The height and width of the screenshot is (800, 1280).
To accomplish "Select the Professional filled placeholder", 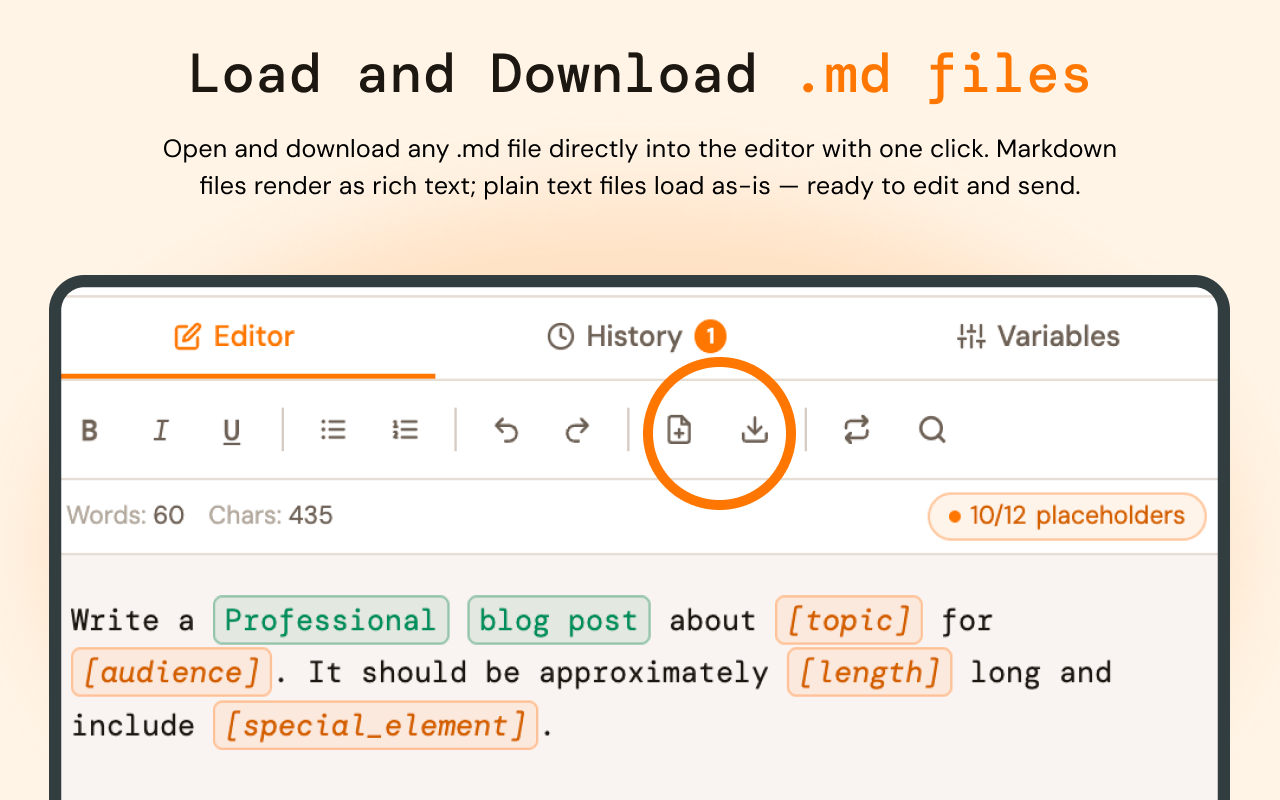I will coord(331,620).
